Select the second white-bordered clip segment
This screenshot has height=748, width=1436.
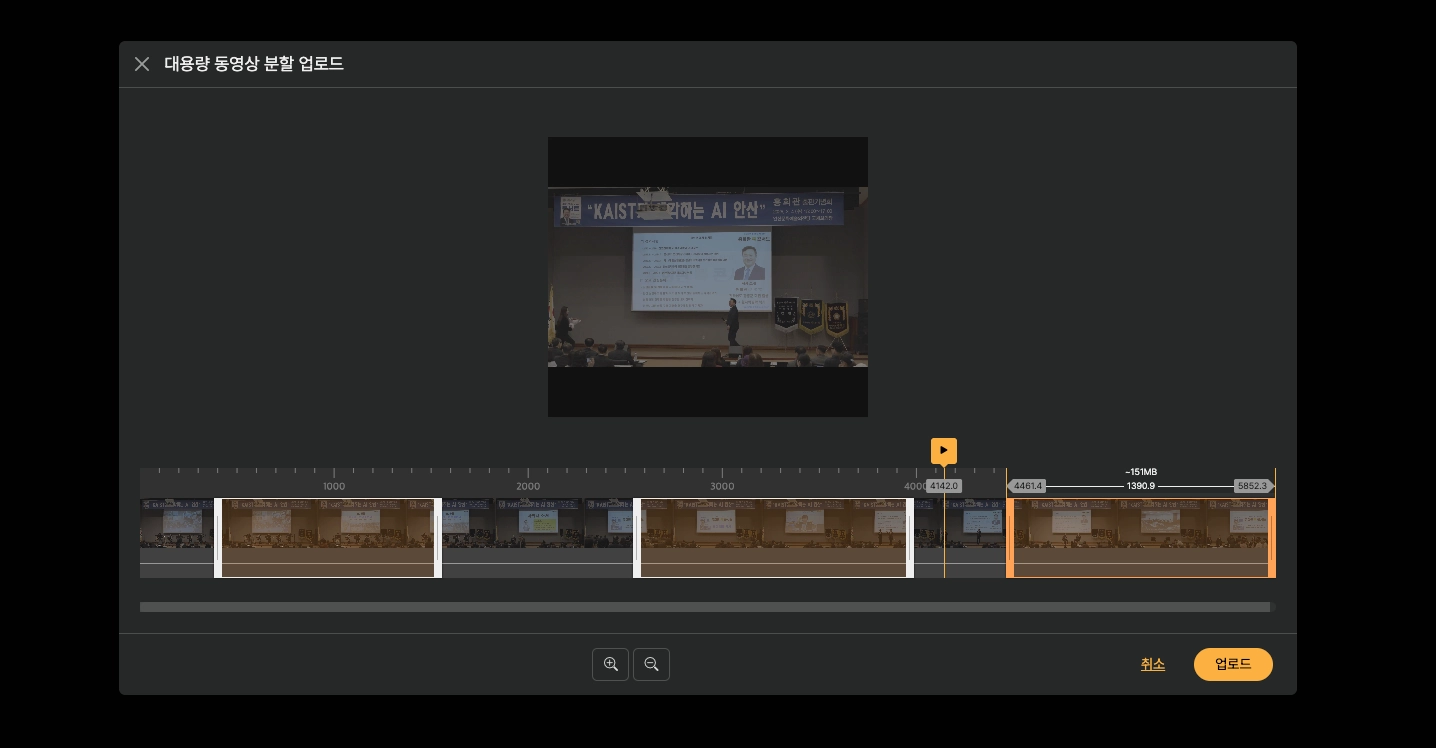tap(772, 538)
